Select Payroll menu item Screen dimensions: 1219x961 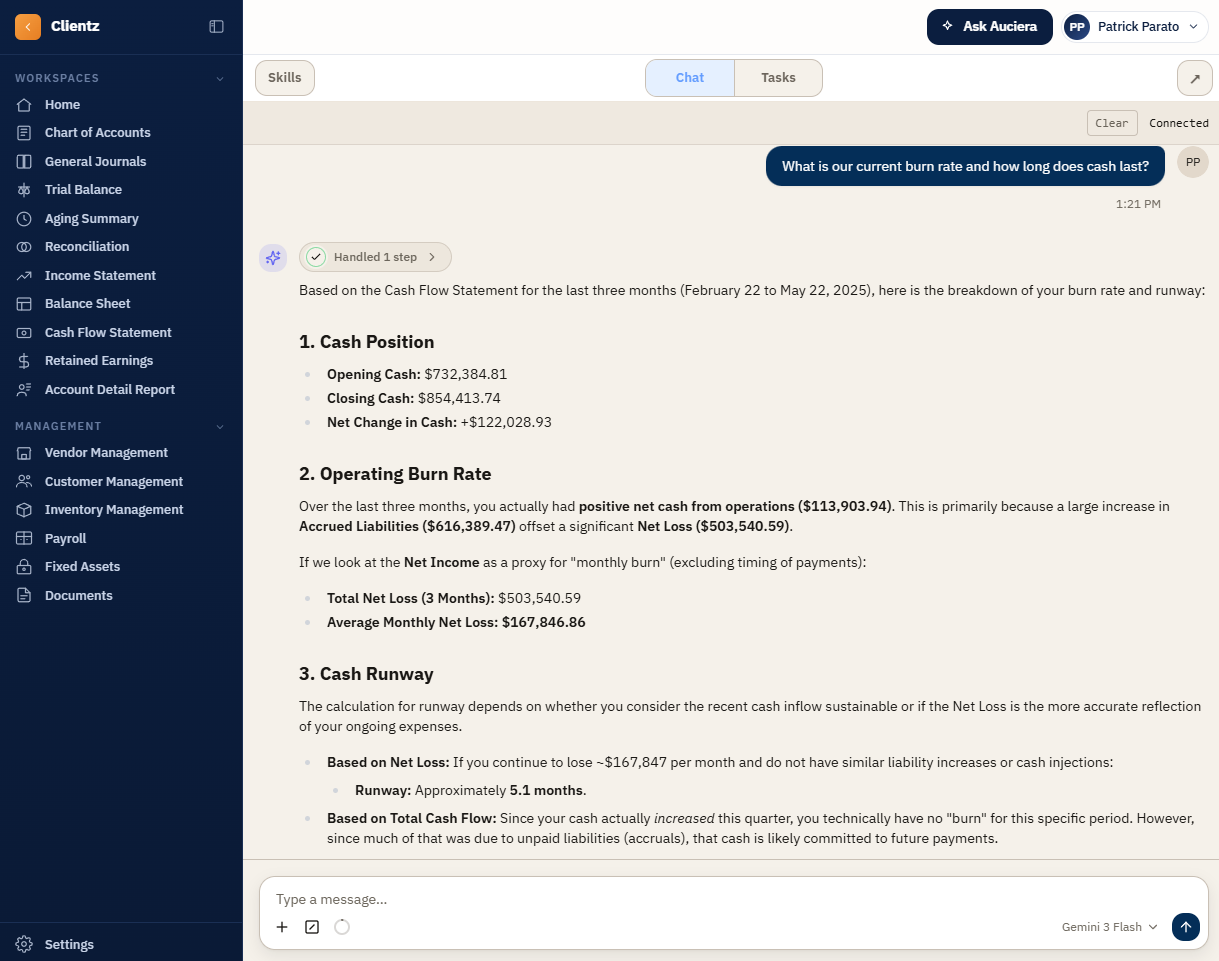pyautogui.click(x=65, y=539)
